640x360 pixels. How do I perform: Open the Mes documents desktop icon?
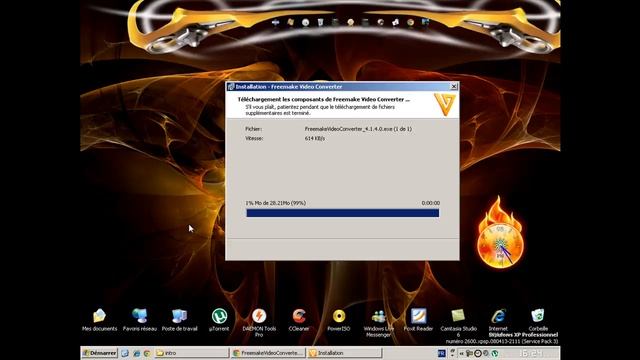click(99, 319)
